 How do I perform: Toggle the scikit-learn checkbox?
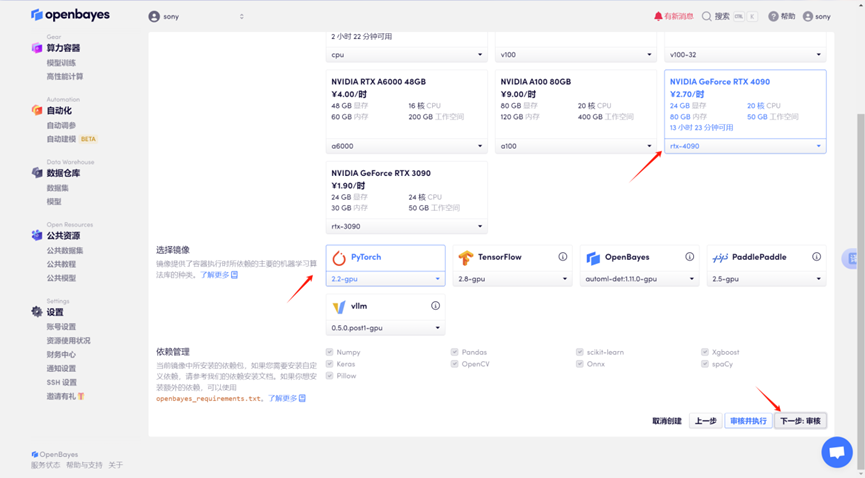tap(580, 352)
